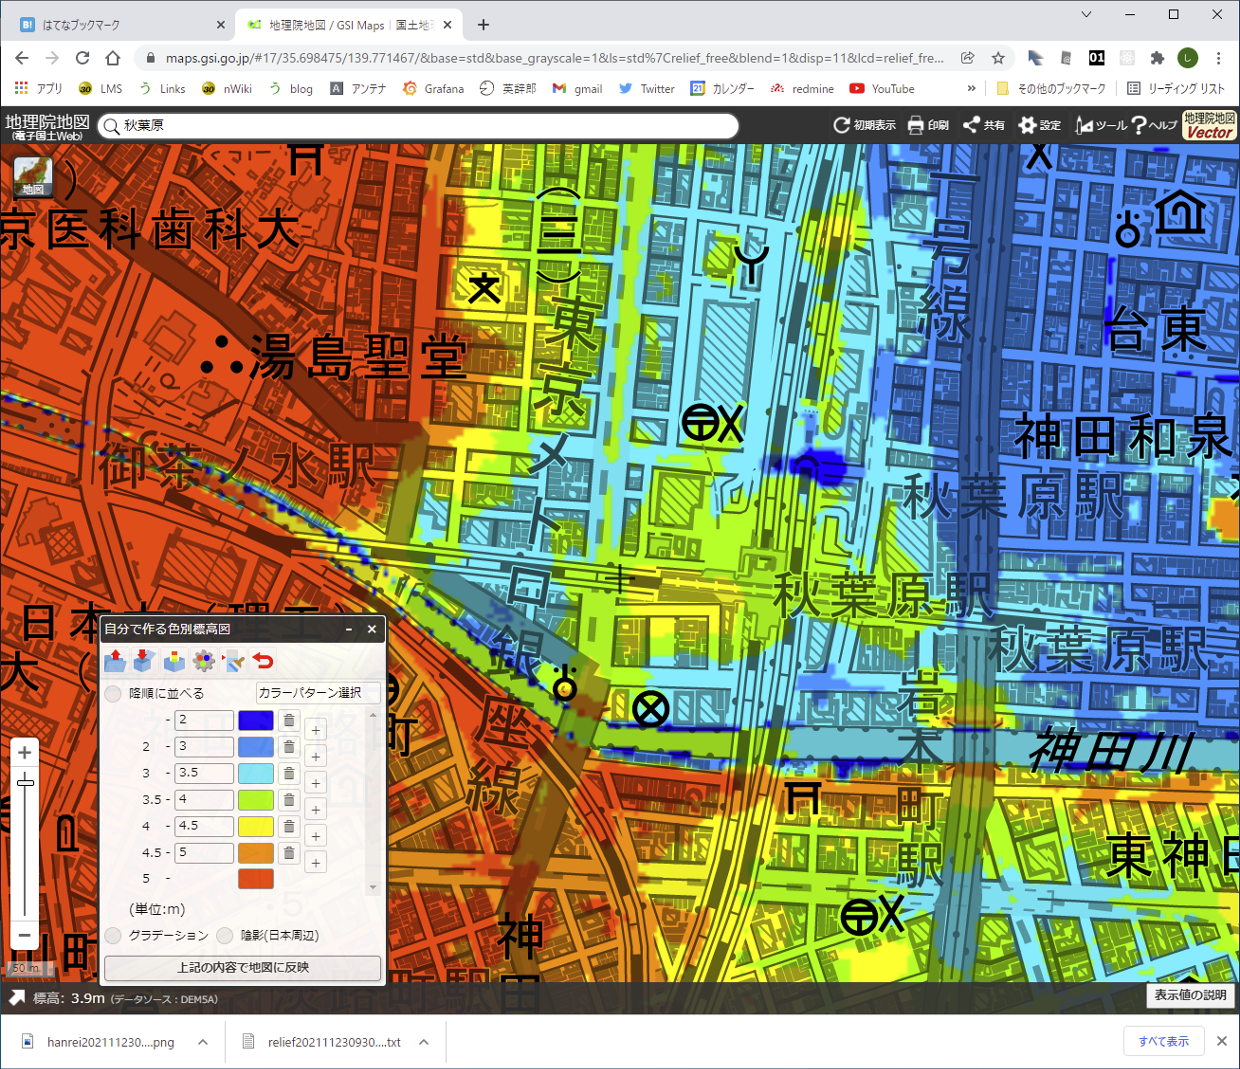Image resolution: width=1240 pixels, height=1069 pixels.
Task: Click the load color settings folder icon
Action: [115, 661]
